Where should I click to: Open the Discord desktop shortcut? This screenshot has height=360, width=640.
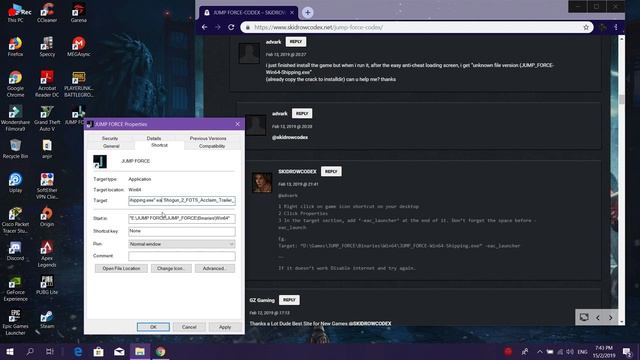[16, 251]
